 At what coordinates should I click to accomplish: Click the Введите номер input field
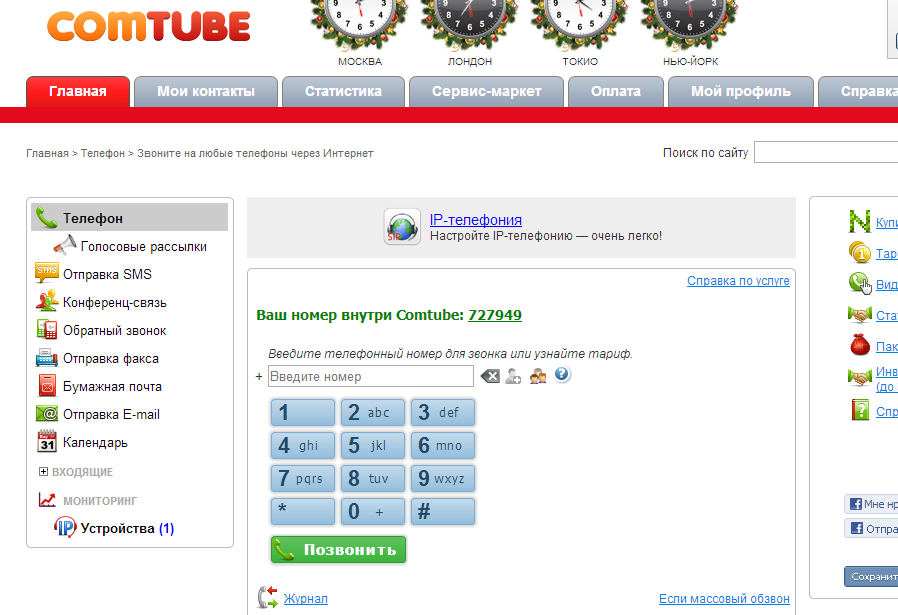click(371, 376)
